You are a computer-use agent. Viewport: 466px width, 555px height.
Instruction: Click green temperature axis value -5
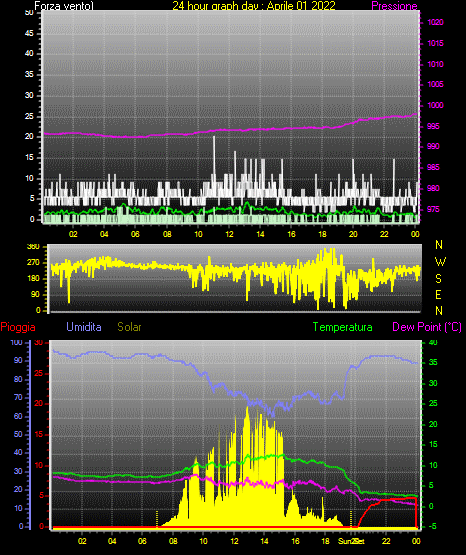click(x=432, y=527)
